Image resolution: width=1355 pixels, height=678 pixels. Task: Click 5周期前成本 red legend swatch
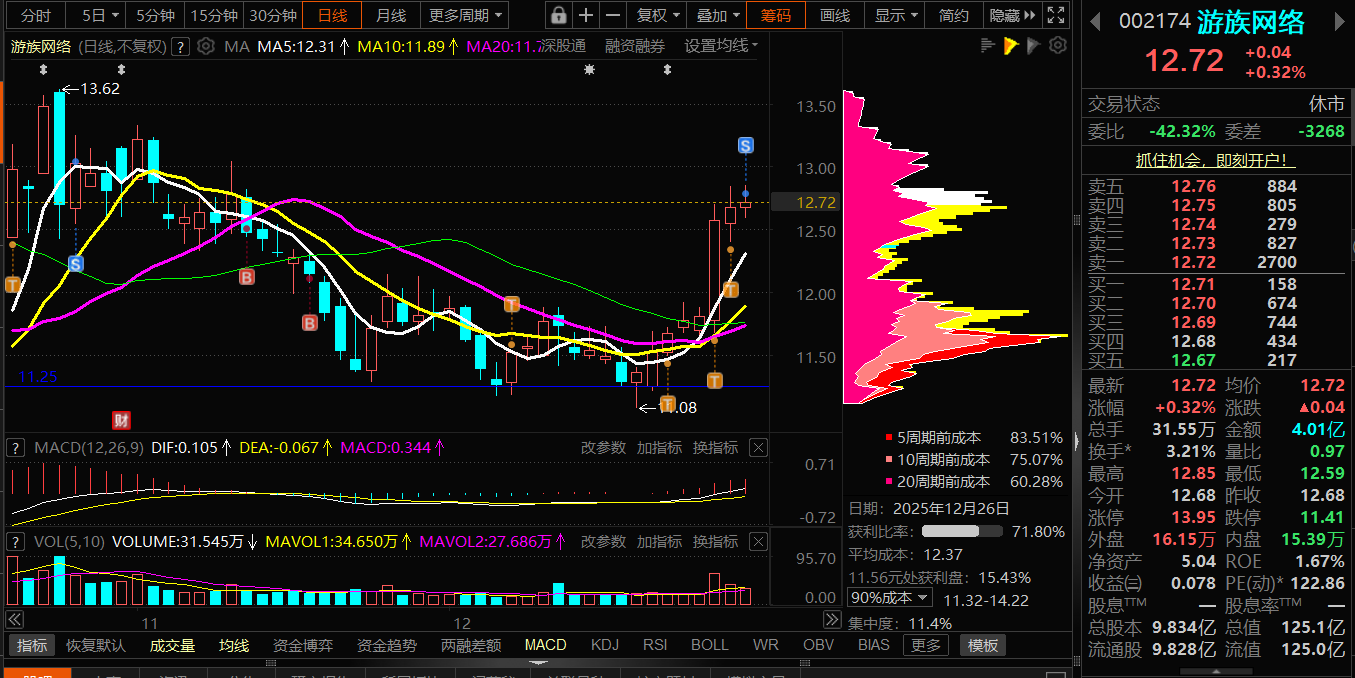[888, 438]
